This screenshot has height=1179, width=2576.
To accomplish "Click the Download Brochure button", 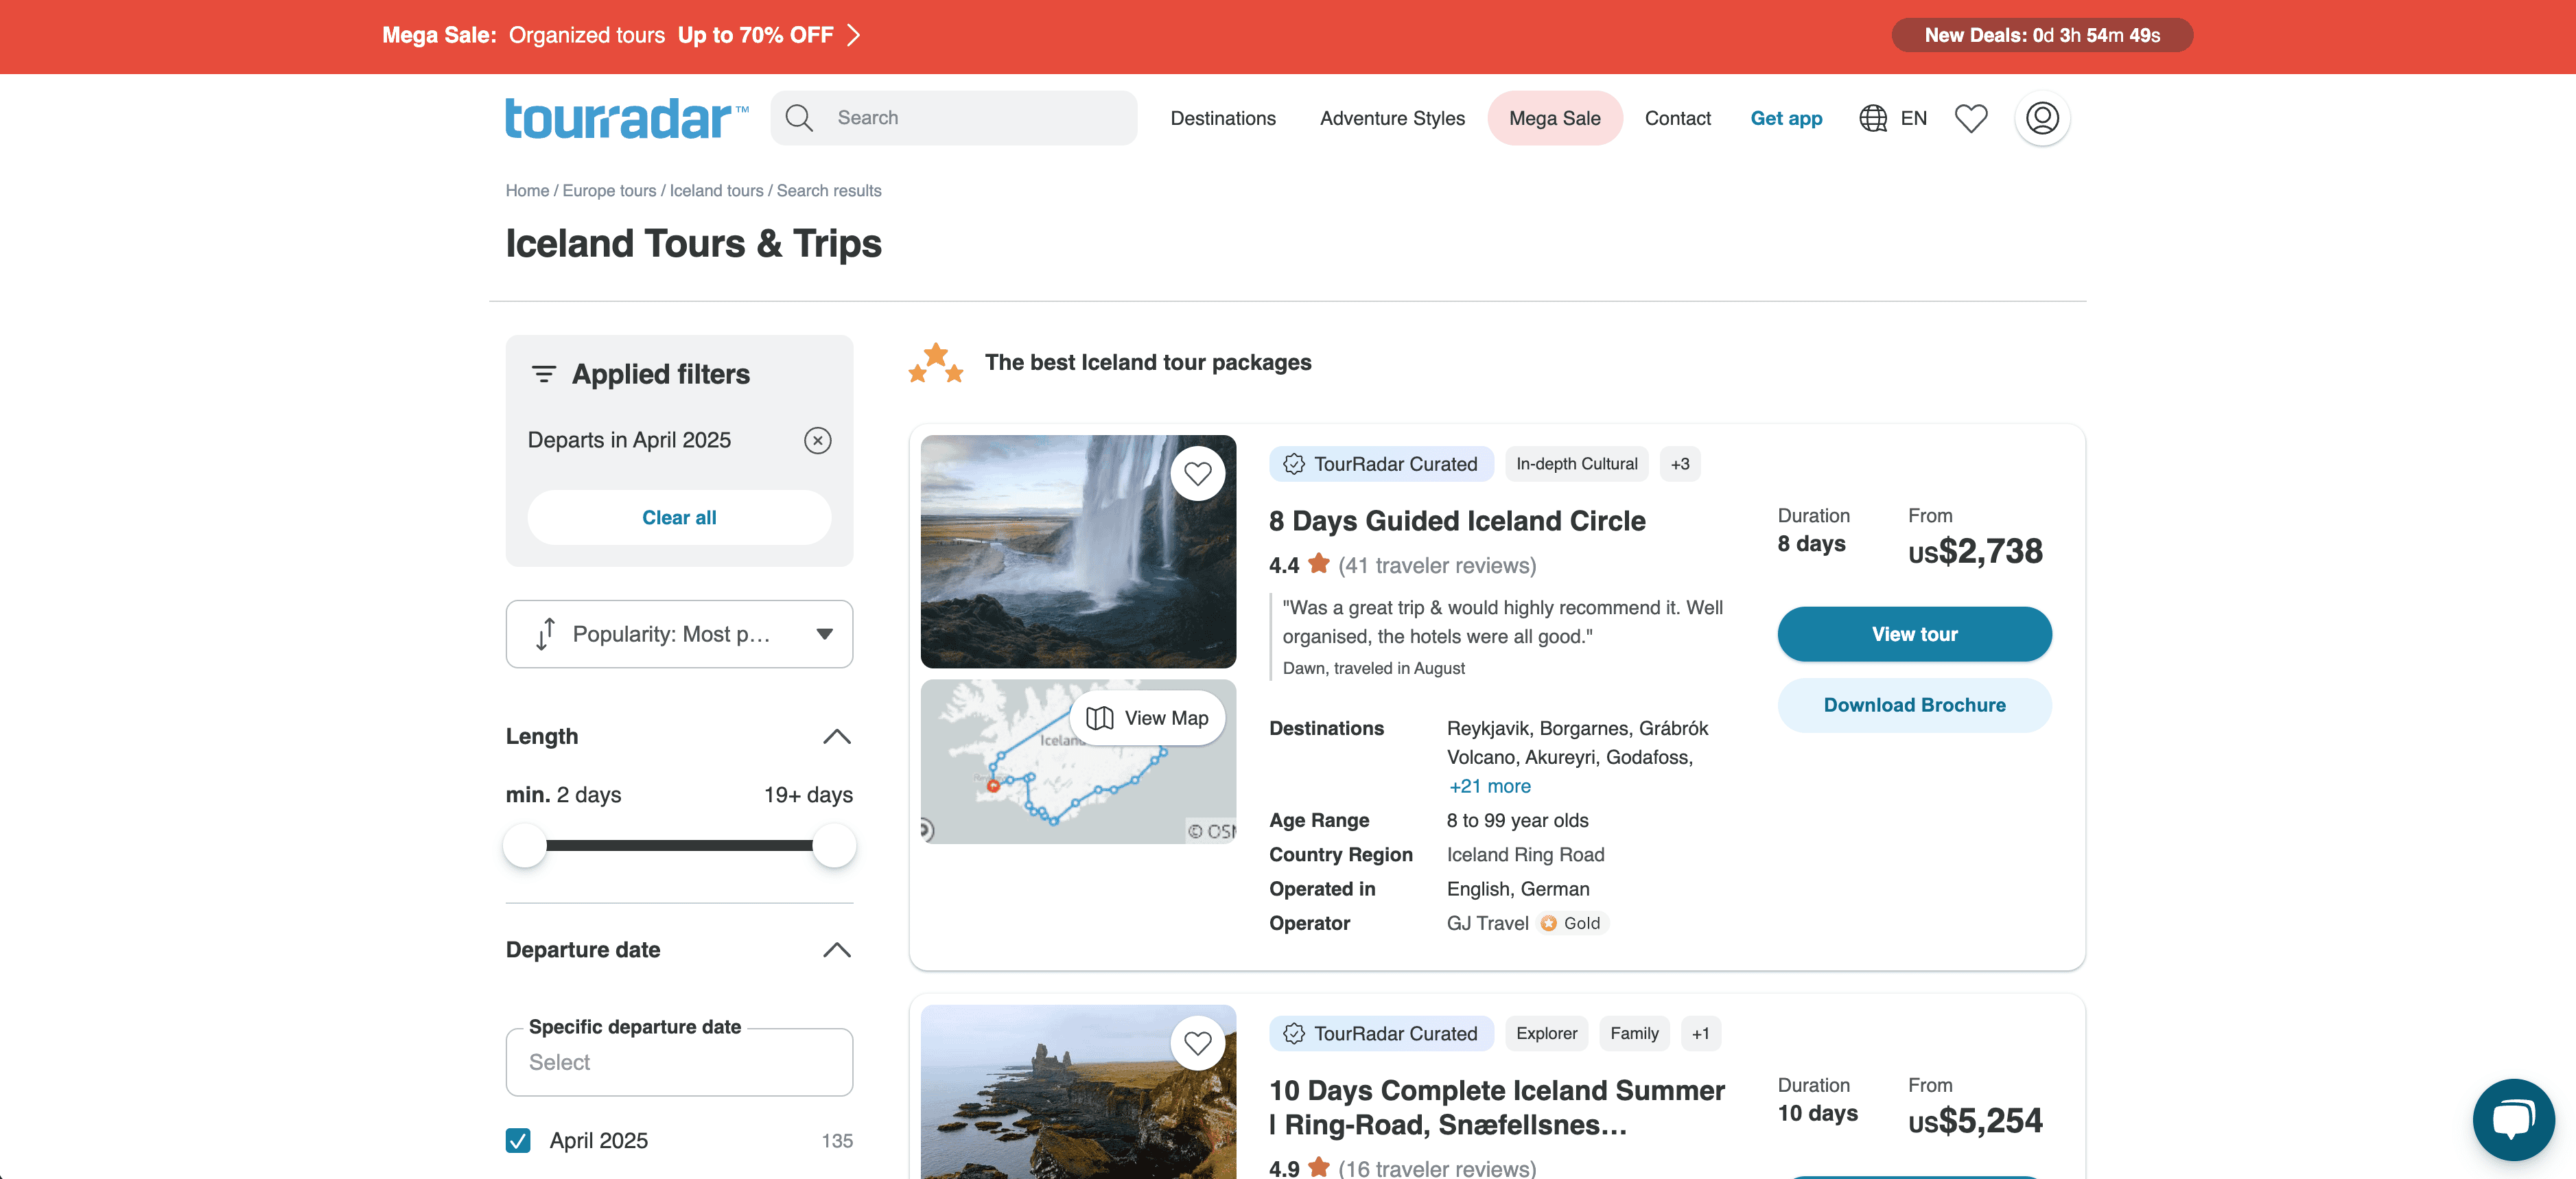I will [1913, 705].
